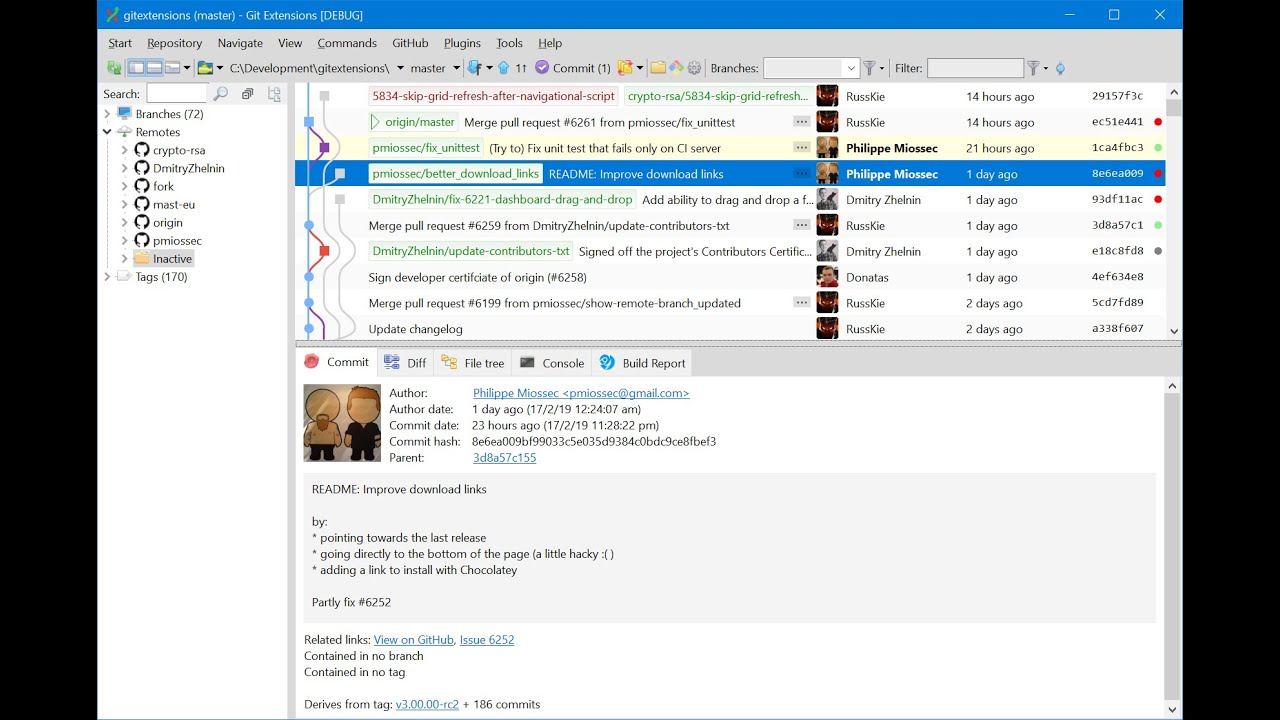Screen dimensions: 1280x720
Task: Toggle the left panel layout icon
Action: [137, 68]
